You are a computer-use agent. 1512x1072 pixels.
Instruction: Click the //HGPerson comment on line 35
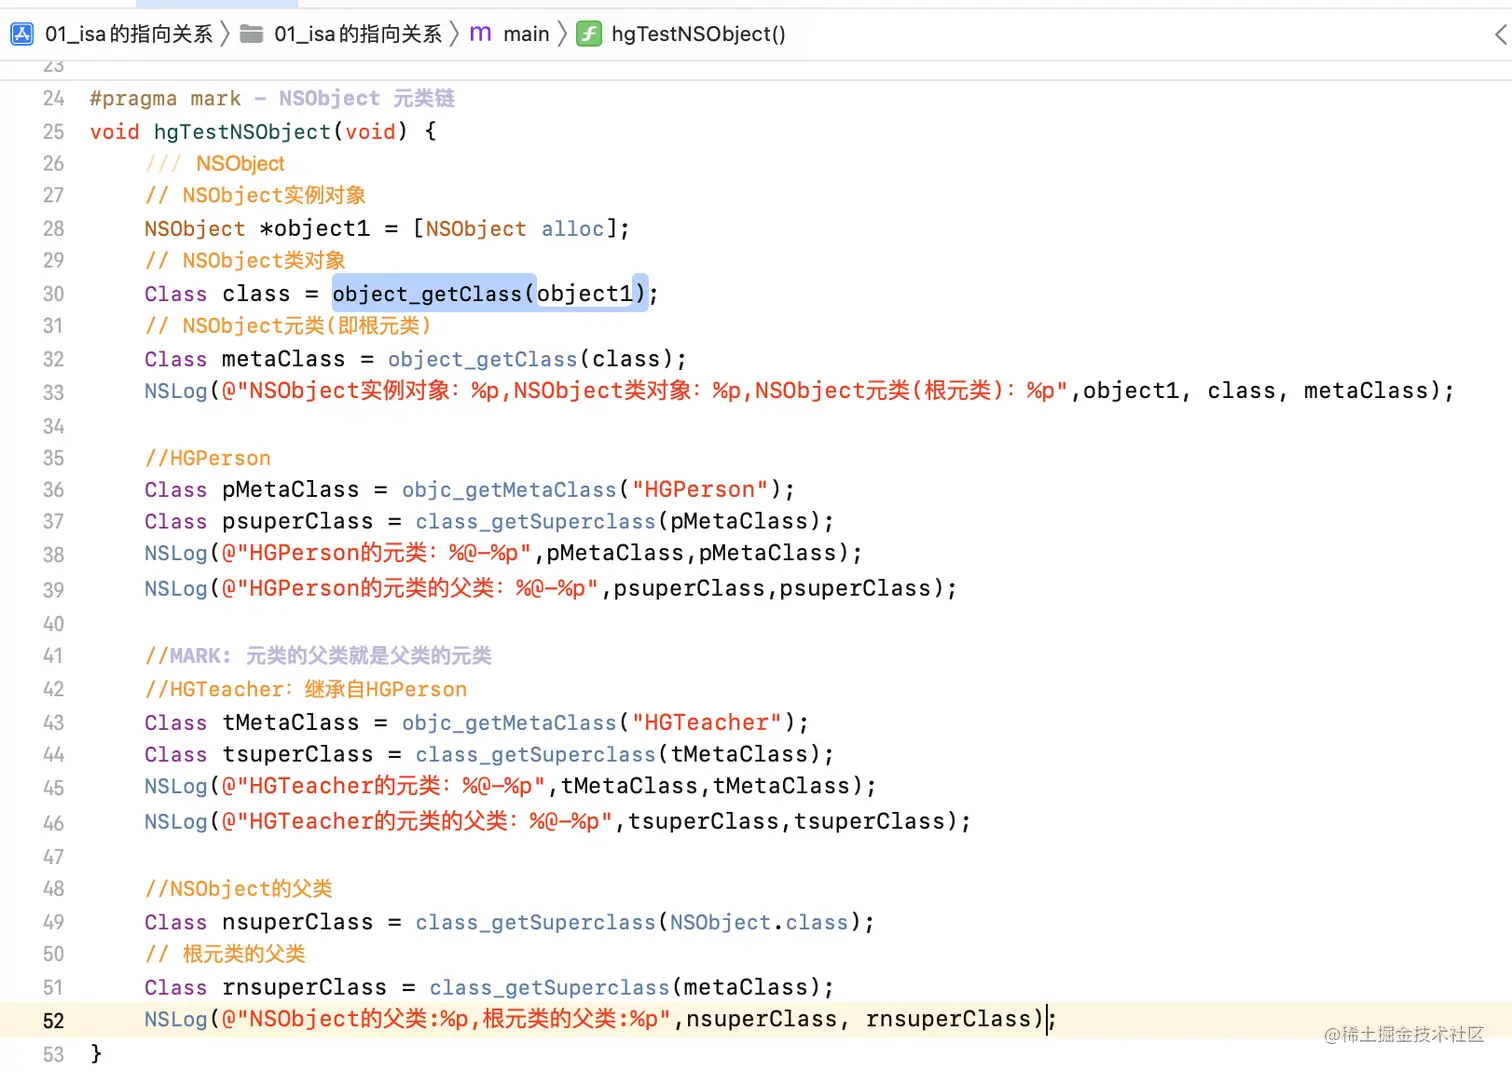click(208, 458)
